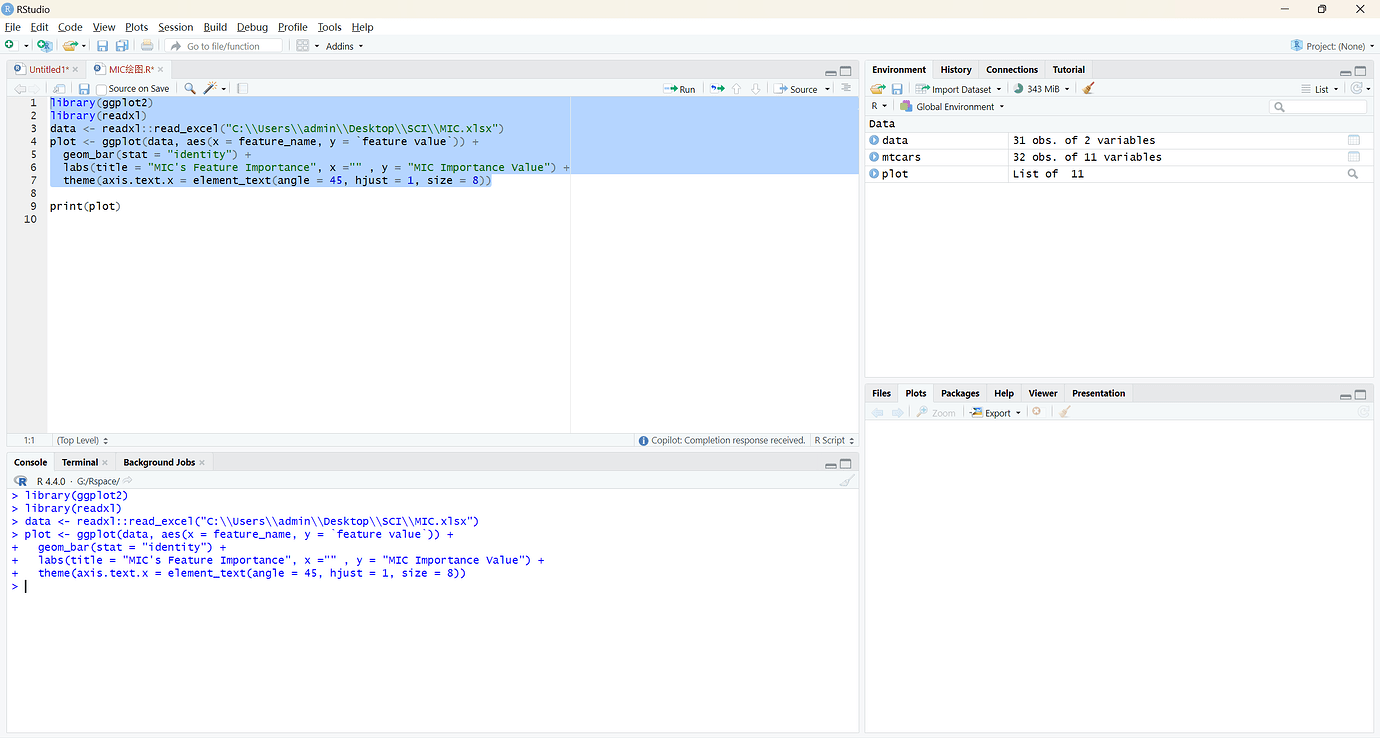Switch to the Terminal tab

pos(80,462)
